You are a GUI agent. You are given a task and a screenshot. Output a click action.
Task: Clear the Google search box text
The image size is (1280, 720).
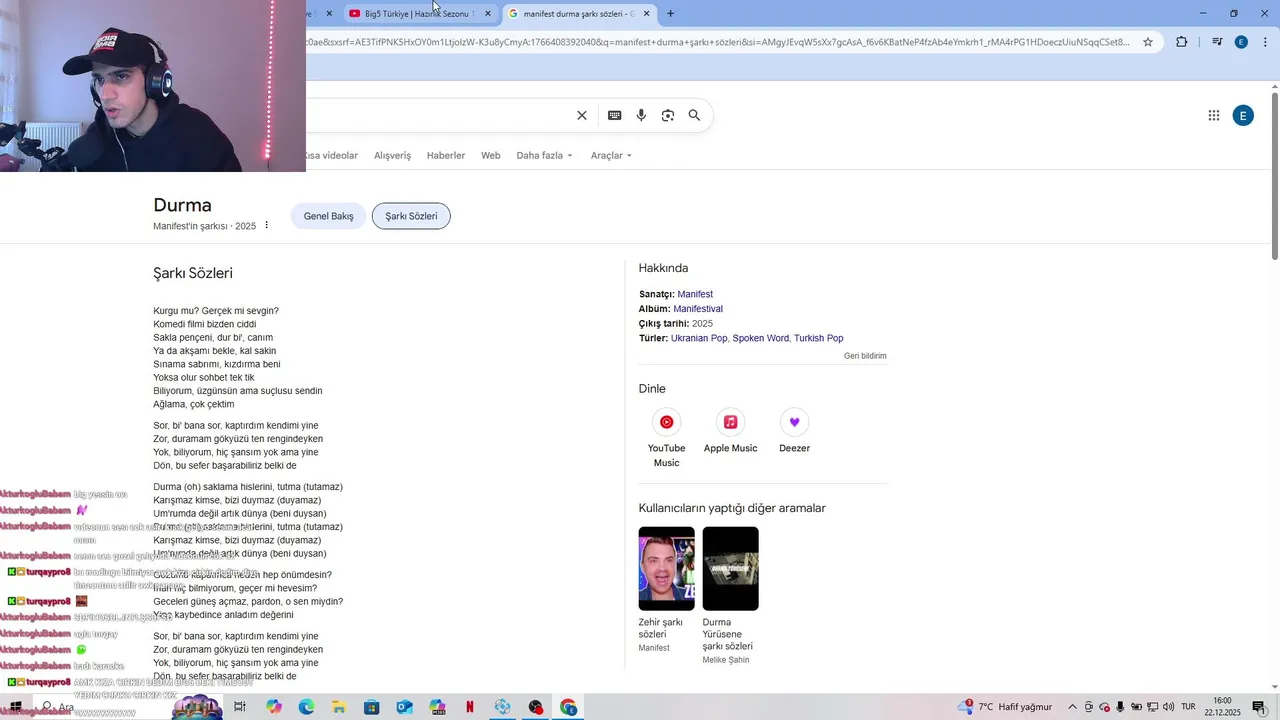[582, 115]
